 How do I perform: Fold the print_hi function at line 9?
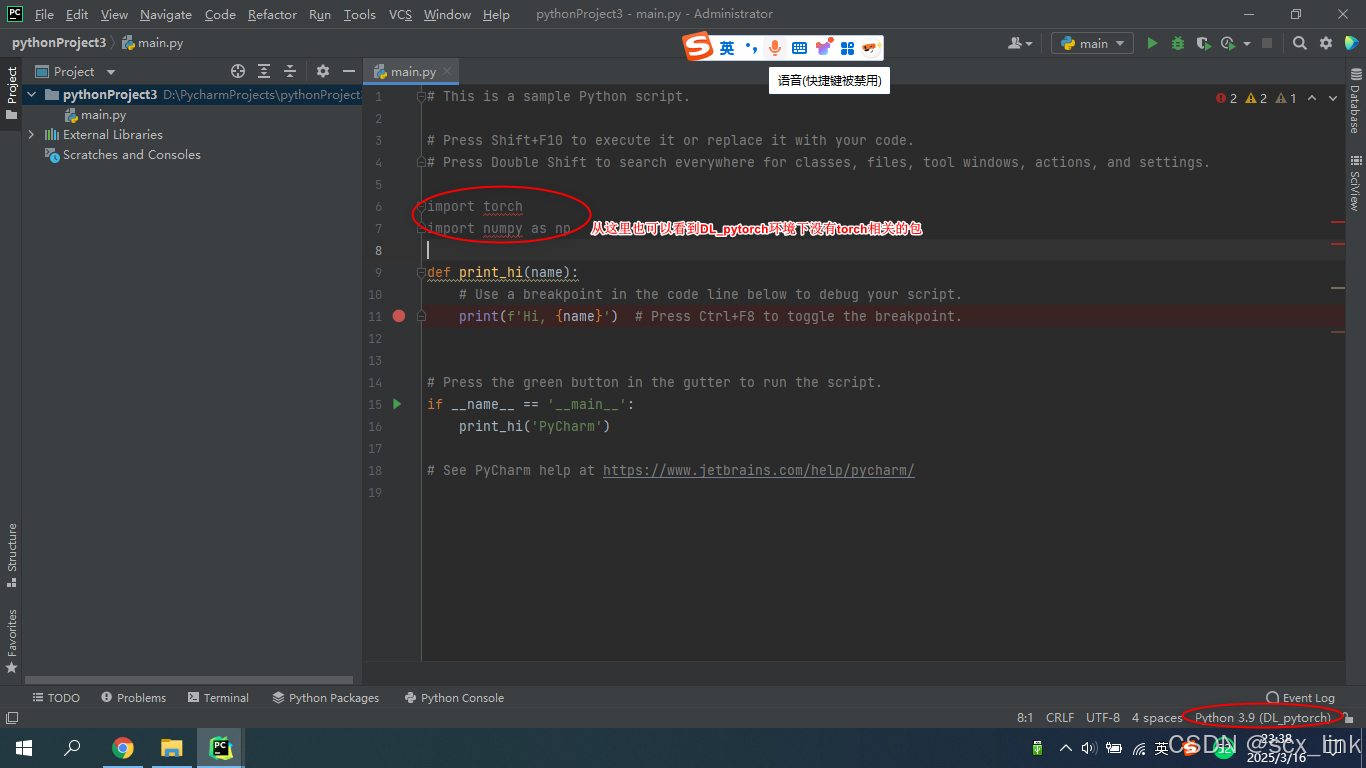[x=421, y=272]
